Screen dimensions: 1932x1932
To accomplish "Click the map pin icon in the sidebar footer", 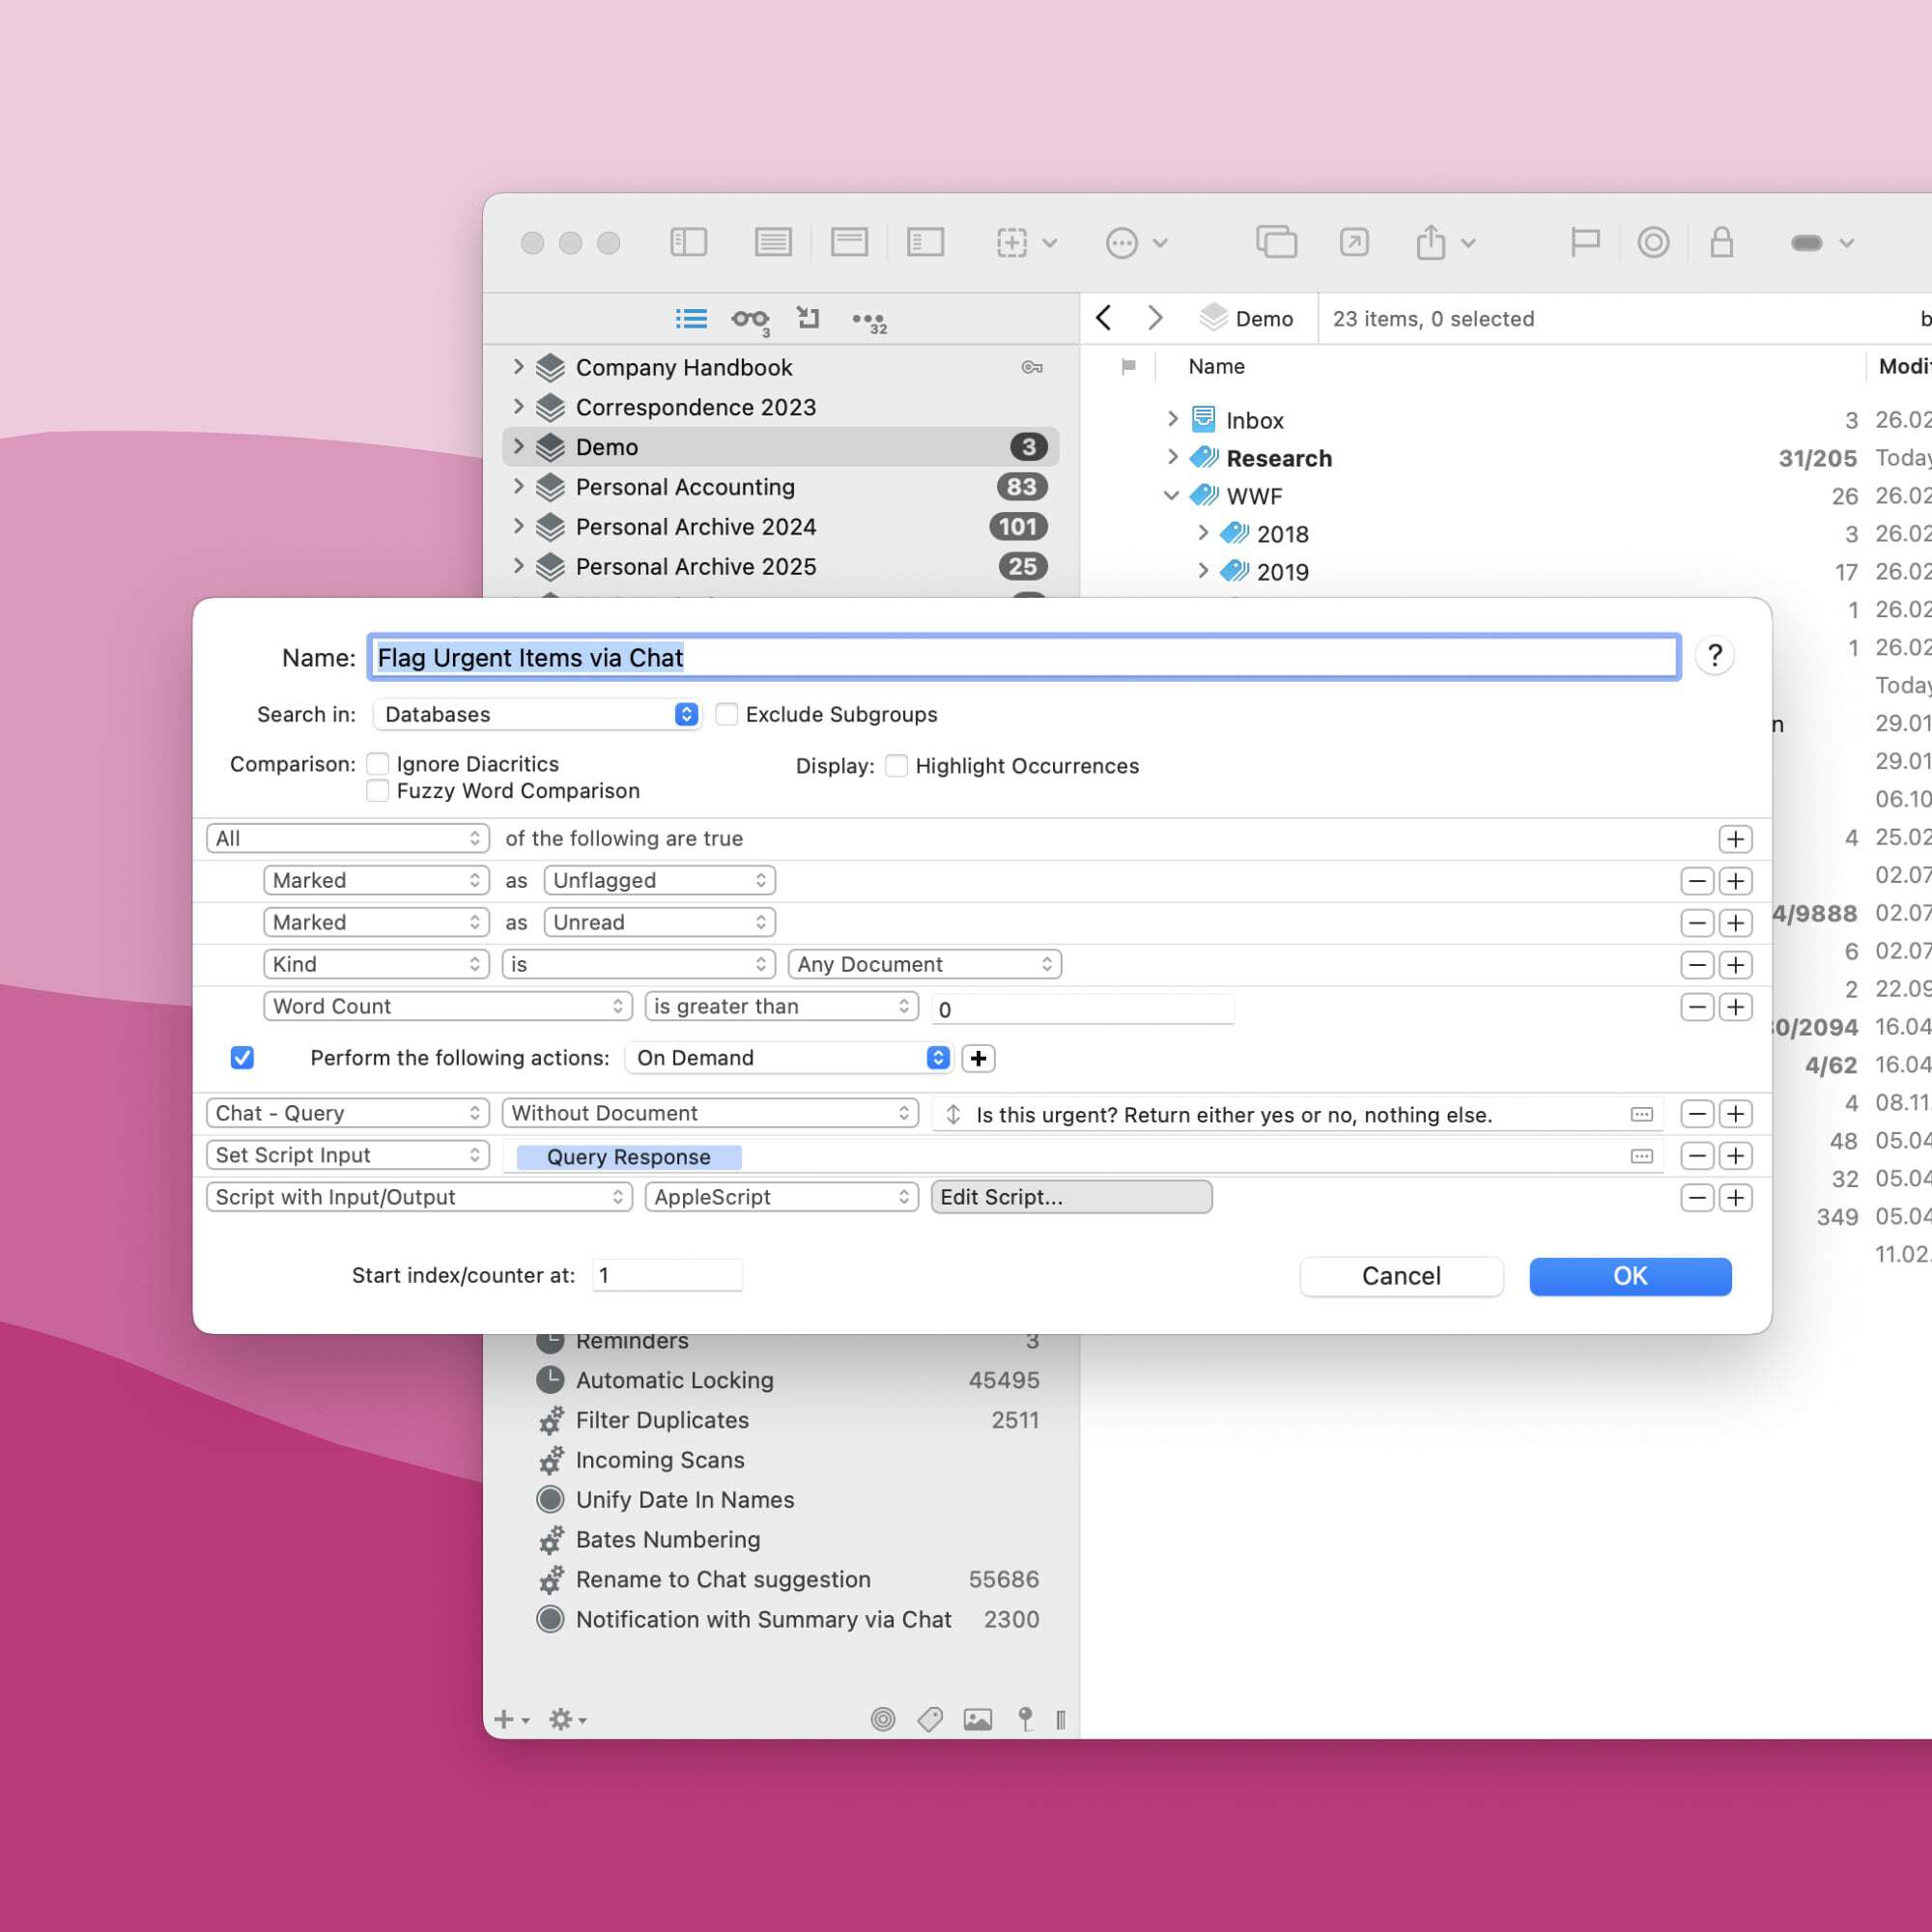I will click(x=1025, y=1719).
